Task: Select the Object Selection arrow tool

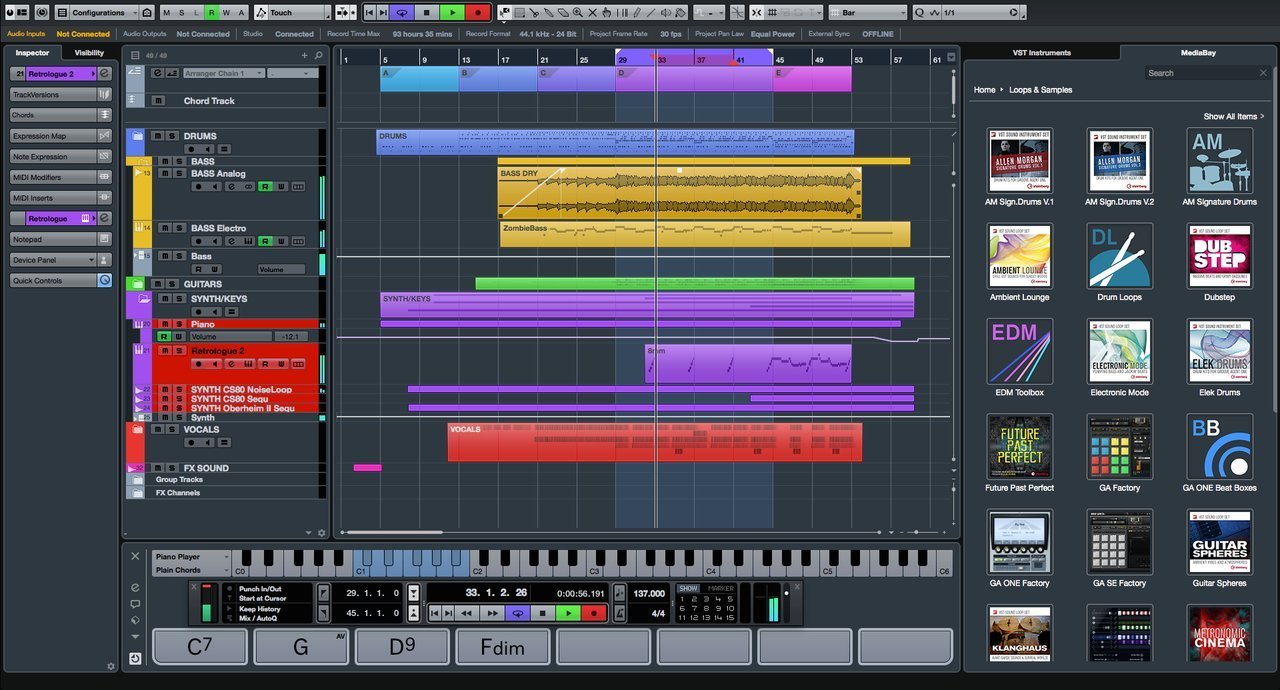Action: tap(503, 12)
